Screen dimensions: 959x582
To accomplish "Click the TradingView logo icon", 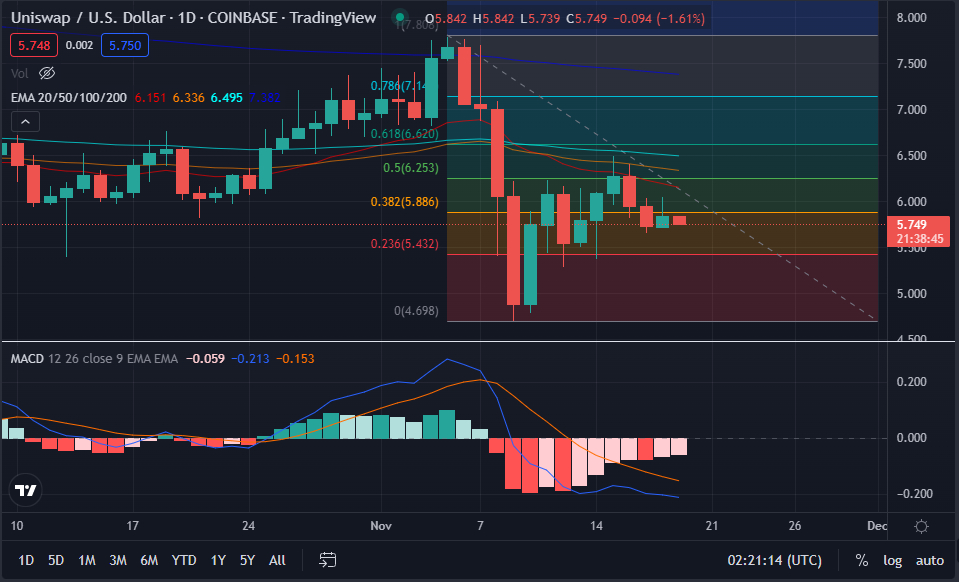I will (26, 490).
